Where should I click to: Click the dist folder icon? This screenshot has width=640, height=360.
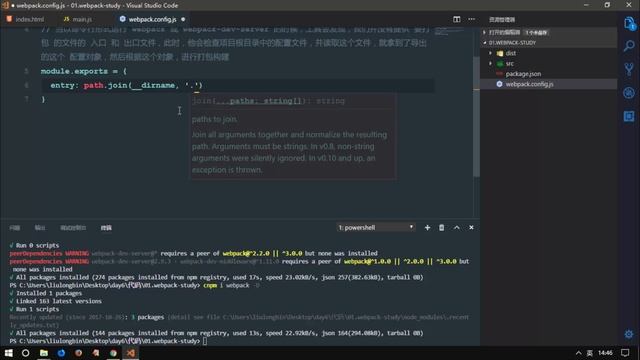click(500, 53)
